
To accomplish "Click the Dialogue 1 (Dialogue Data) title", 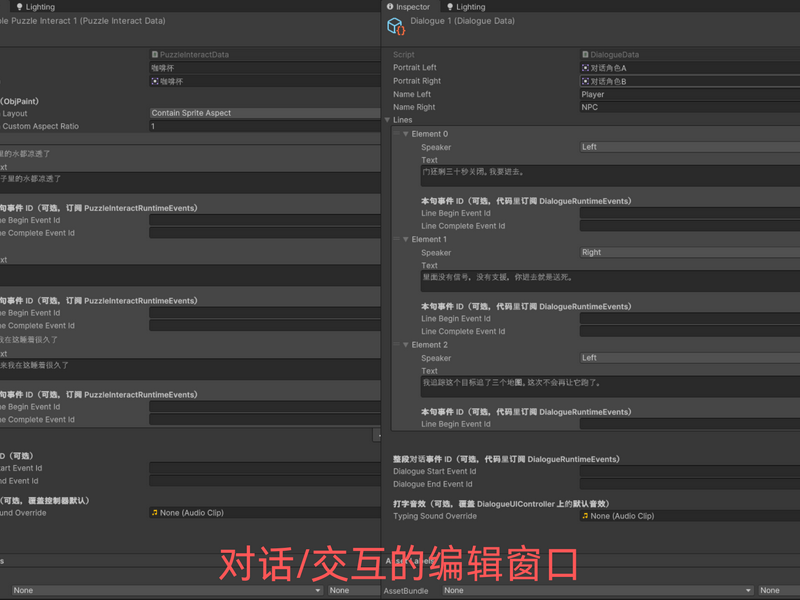I will point(462,21).
